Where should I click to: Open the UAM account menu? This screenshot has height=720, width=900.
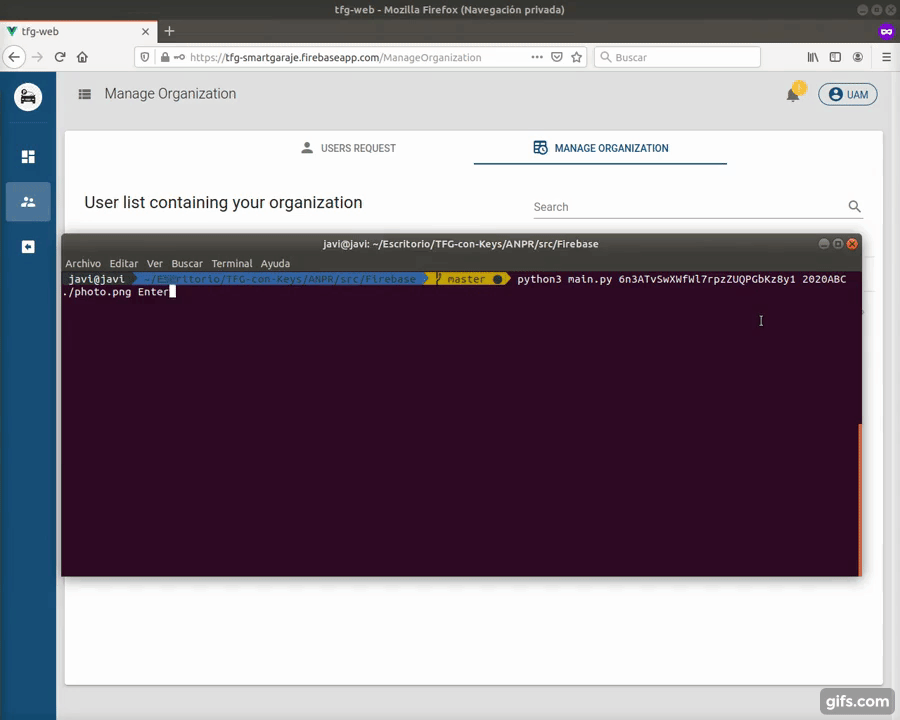(x=847, y=95)
